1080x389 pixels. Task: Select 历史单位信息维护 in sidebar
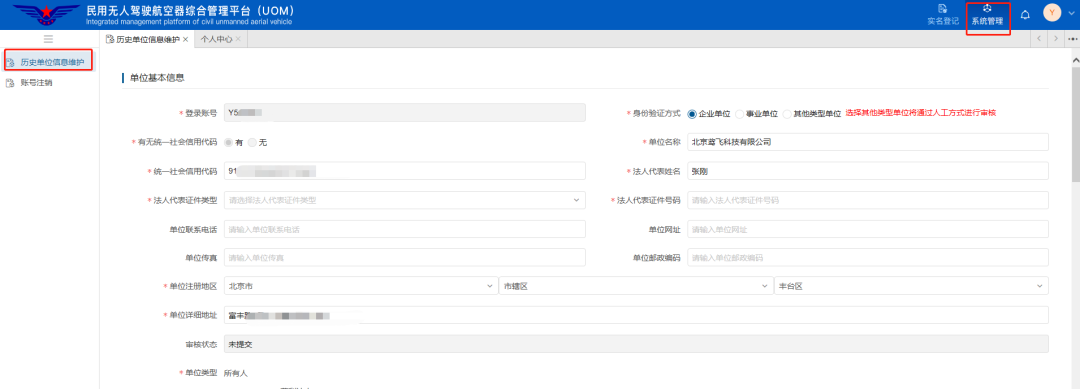48,63
